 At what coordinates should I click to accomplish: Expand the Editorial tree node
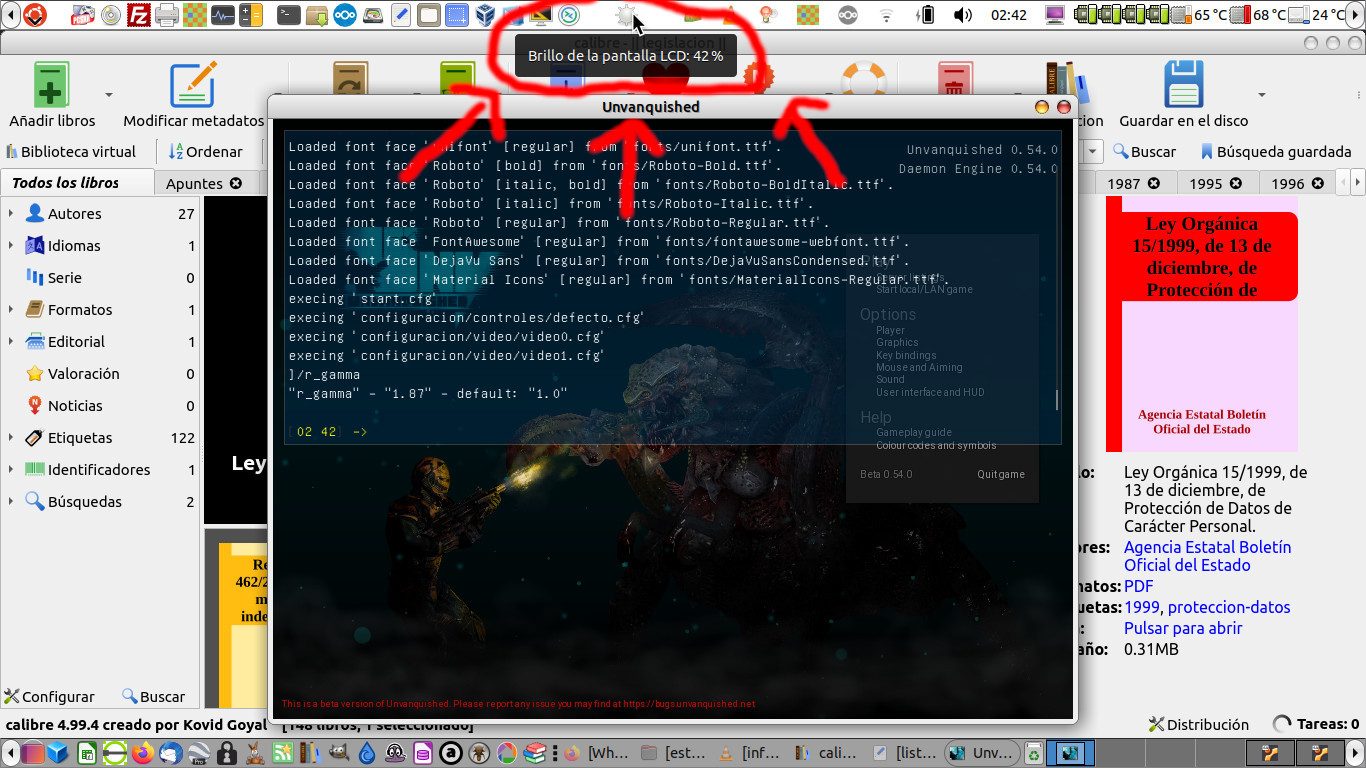[x=11, y=341]
